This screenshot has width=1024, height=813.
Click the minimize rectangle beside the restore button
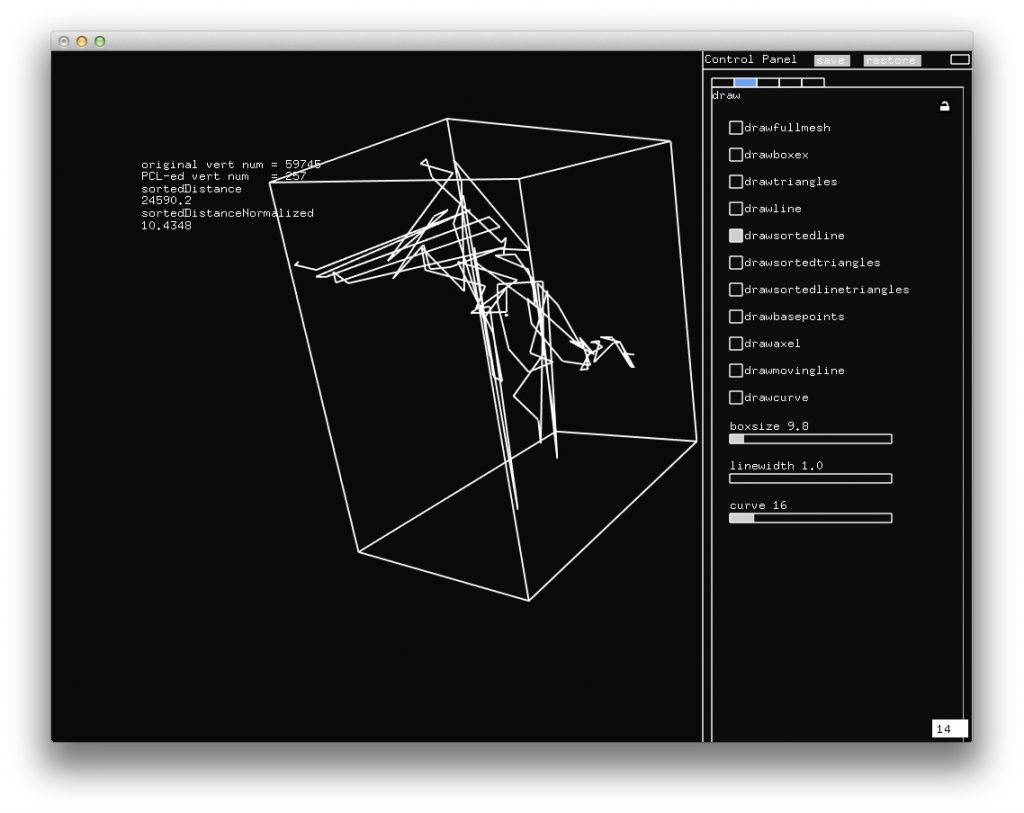click(959, 60)
